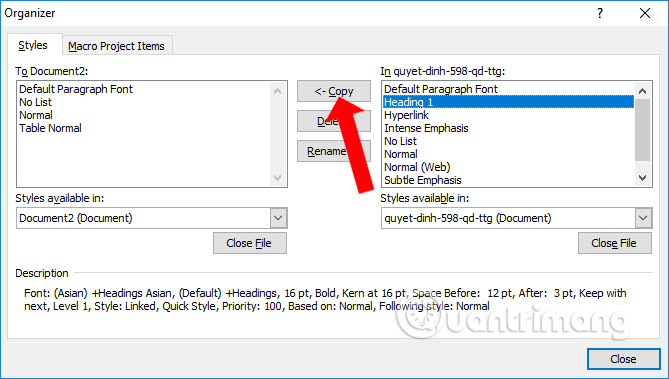
Task: Click the Help question mark icon
Action: [600, 13]
